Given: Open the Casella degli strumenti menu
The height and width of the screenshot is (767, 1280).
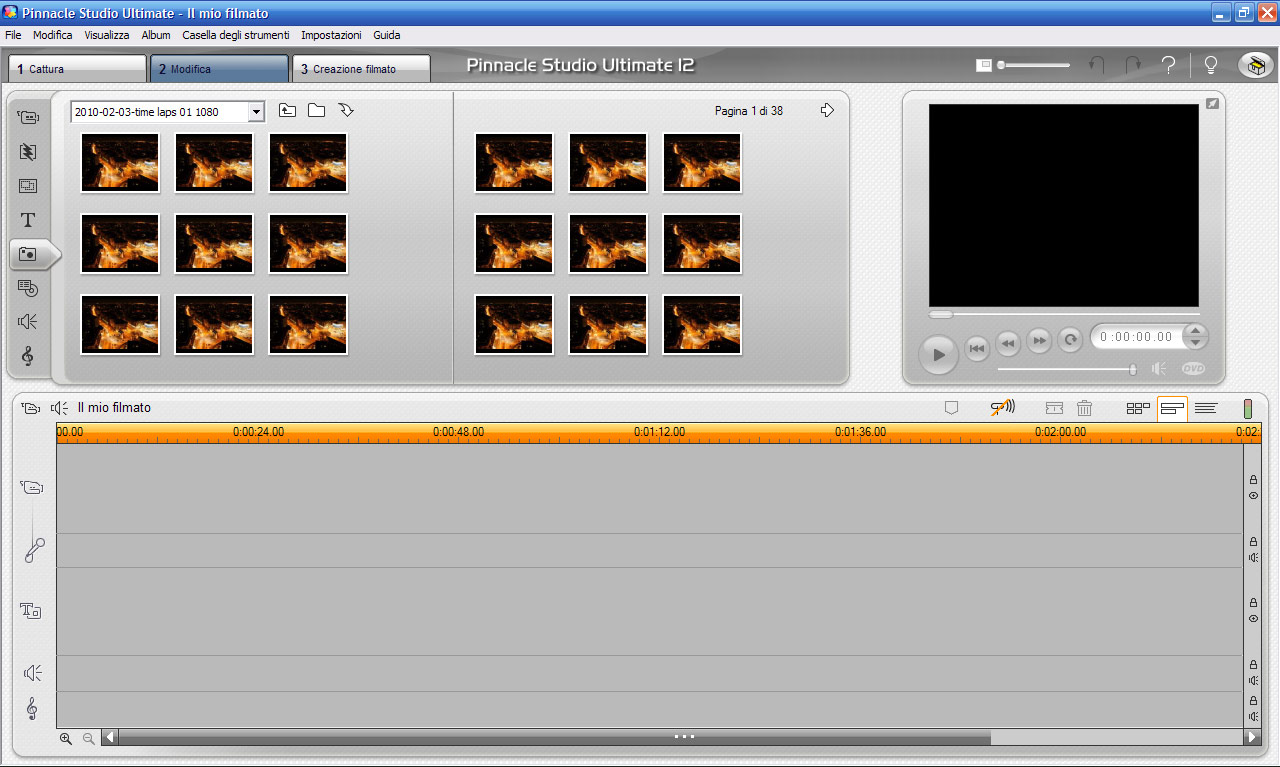Looking at the screenshot, I should click(x=235, y=35).
